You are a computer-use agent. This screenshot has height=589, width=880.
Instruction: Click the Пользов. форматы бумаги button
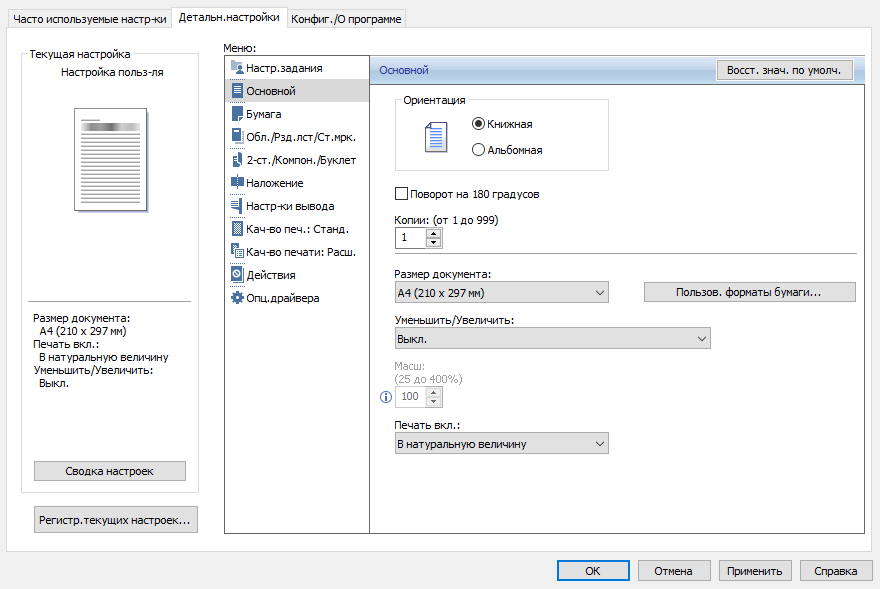coord(749,292)
